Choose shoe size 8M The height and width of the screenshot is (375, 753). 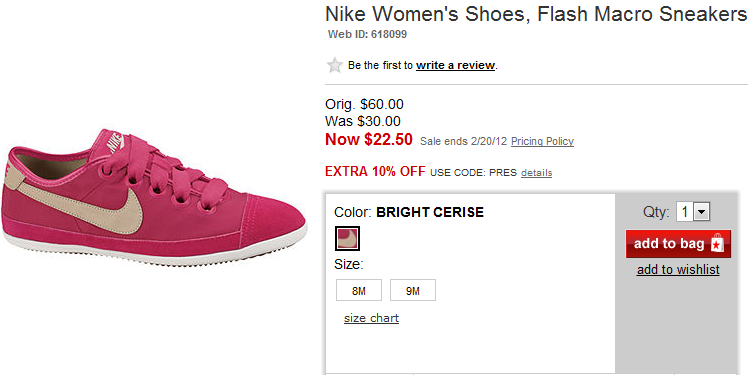point(359,290)
